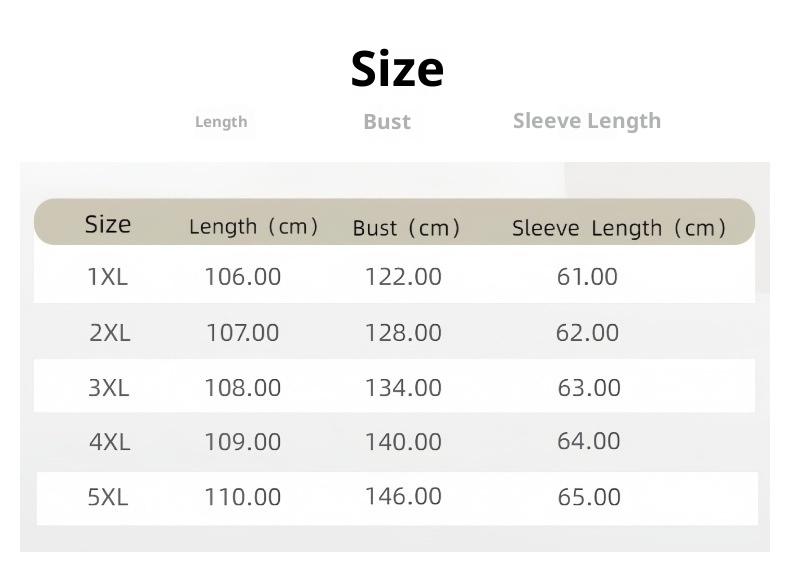The width and height of the screenshot is (790, 572).
Task: Select the 128.00 bust value
Action: [x=403, y=333]
